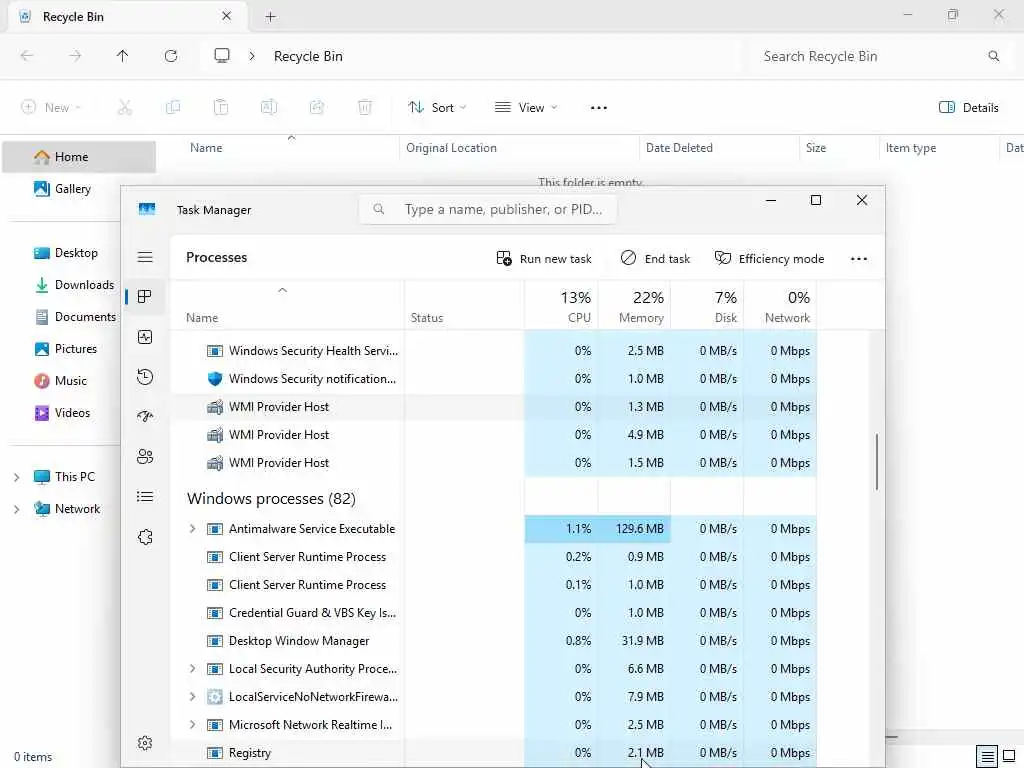Screen dimensions: 1024x768
Task: Expand This PC tree node
Action: tap(16, 477)
